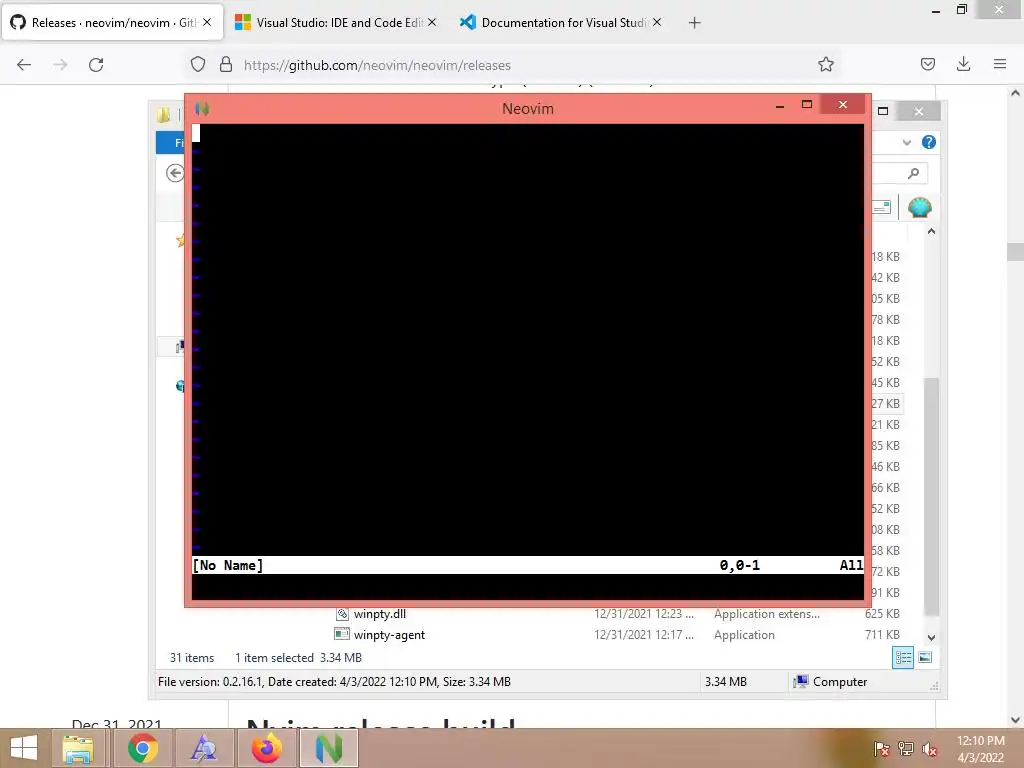Close the Releases neovim tab
Image resolution: width=1024 pixels, height=768 pixels.
point(207,22)
